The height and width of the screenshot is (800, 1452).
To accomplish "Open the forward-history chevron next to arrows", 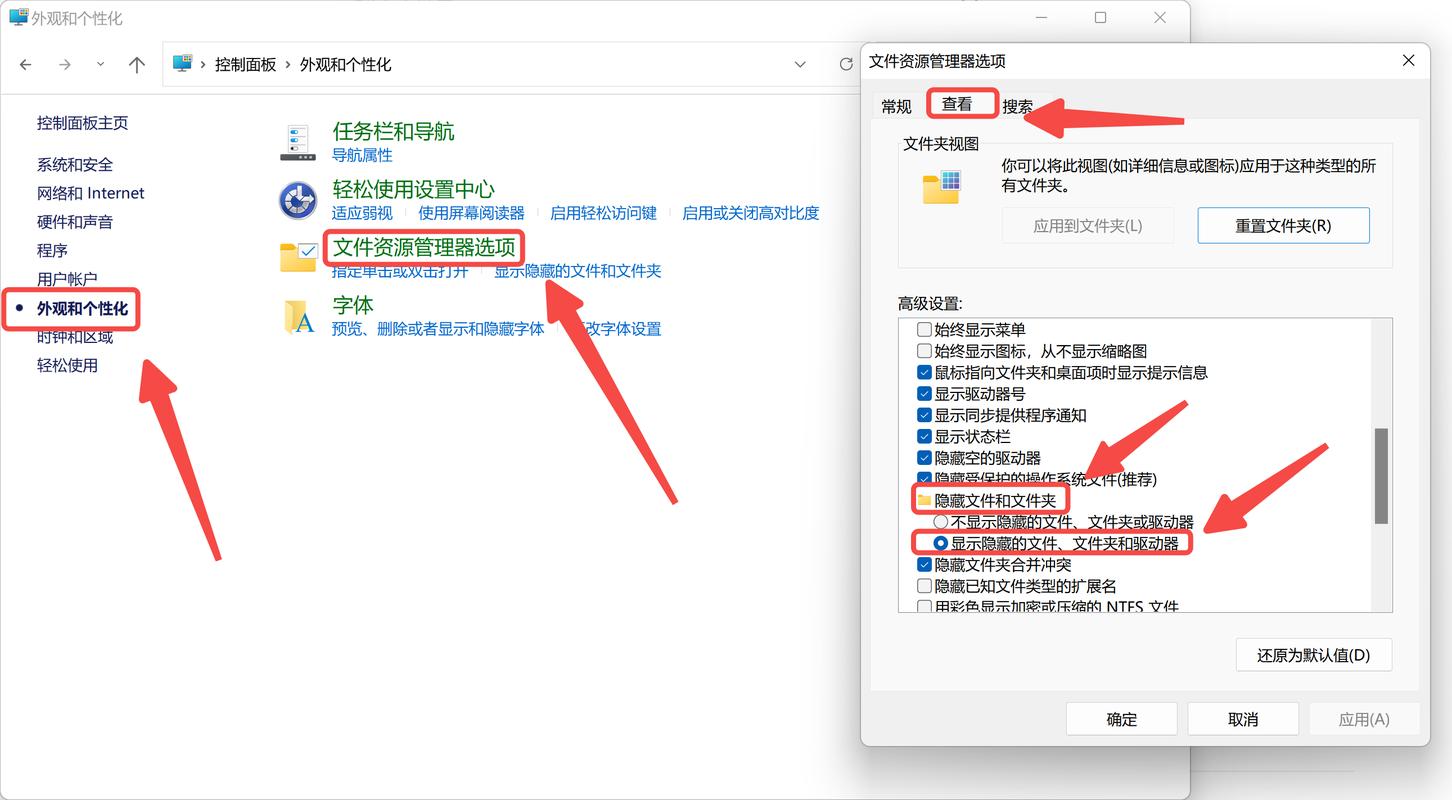I will pyautogui.click(x=100, y=64).
